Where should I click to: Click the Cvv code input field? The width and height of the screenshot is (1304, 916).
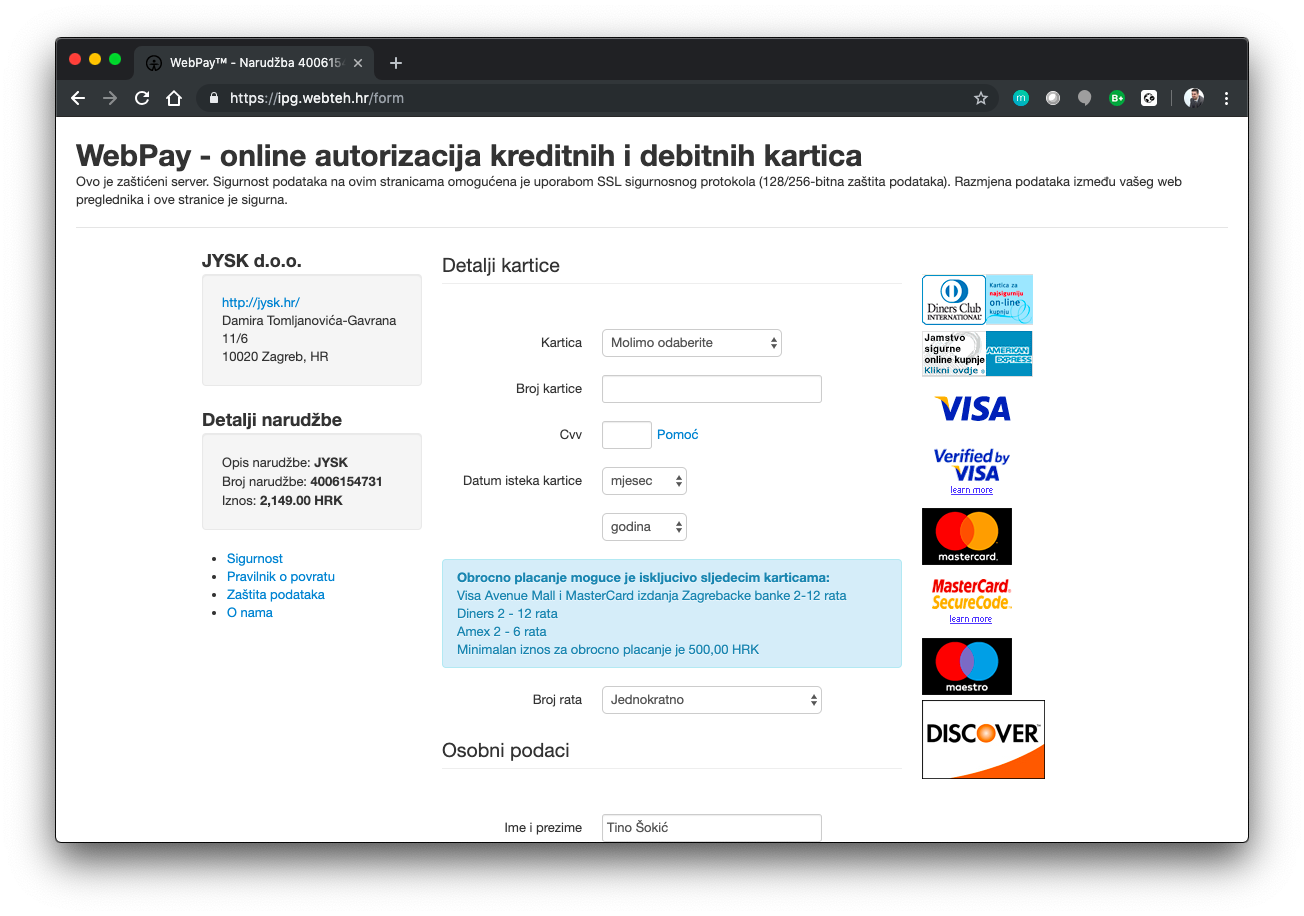click(x=626, y=435)
